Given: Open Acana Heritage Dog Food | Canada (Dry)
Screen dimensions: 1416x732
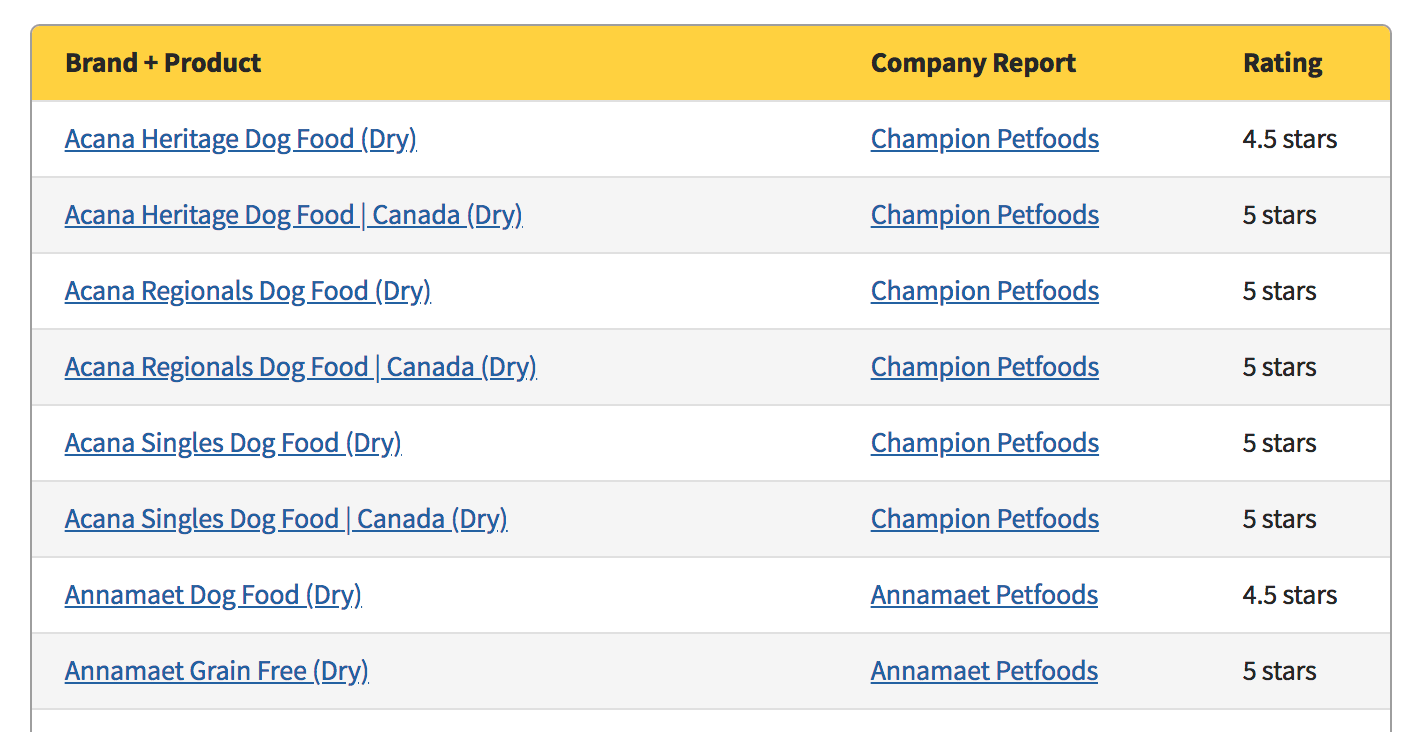Looking at the screenshot, I should 293,215.
